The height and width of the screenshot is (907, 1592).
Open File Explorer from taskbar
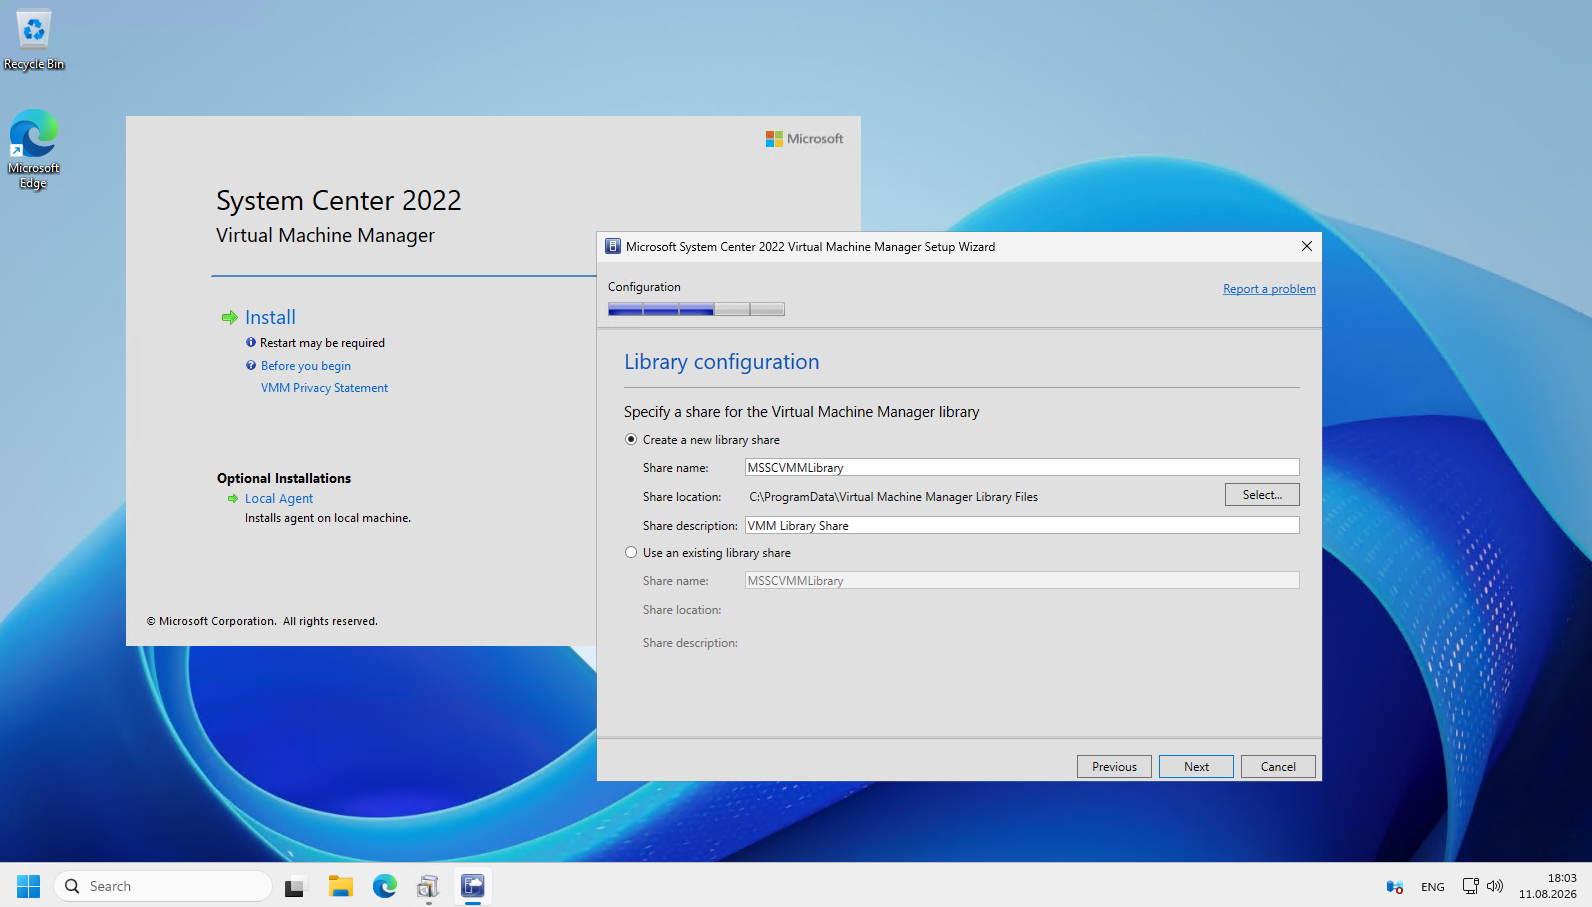(x=341, y=886)
